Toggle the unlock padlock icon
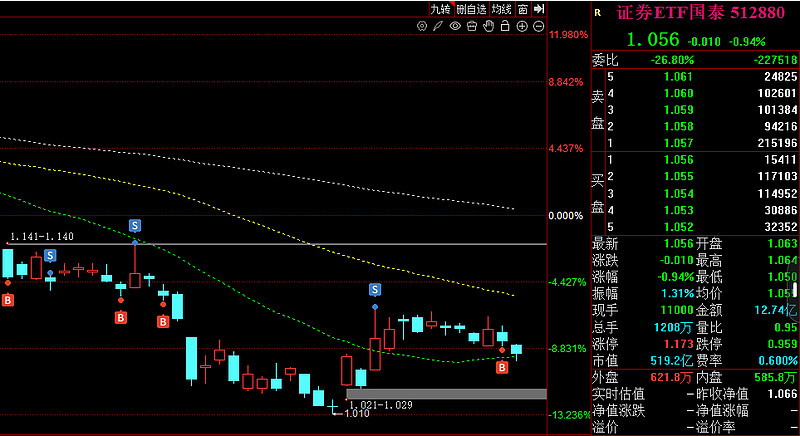The width and height of the screenshot is (800, 436). click(x=505, y=26)
